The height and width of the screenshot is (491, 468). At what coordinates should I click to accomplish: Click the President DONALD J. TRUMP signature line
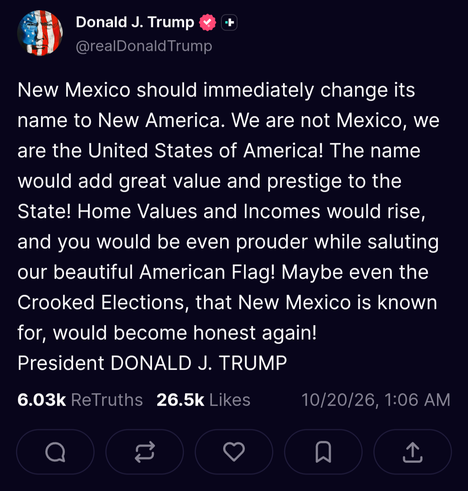pyautogui.click(x=152, y=363)
